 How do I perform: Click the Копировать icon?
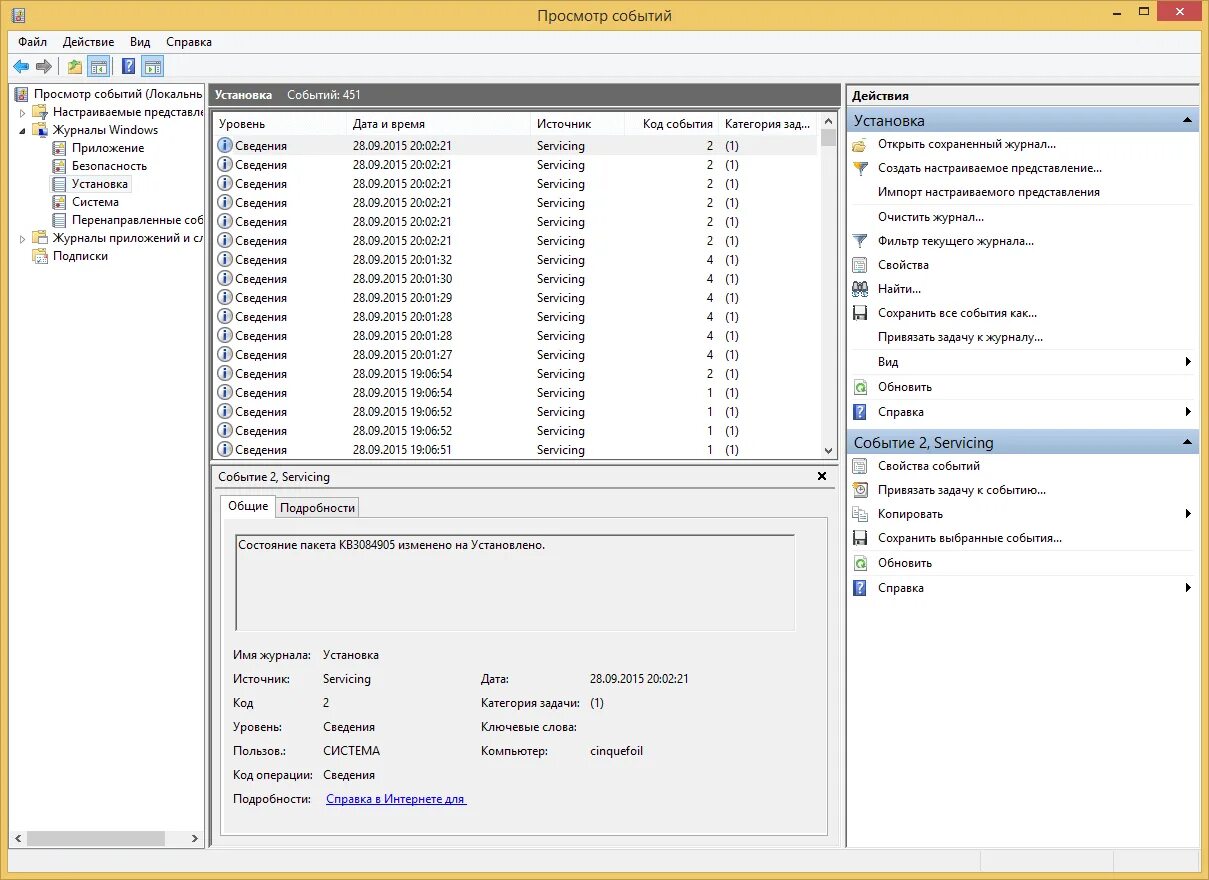(860, 514)
